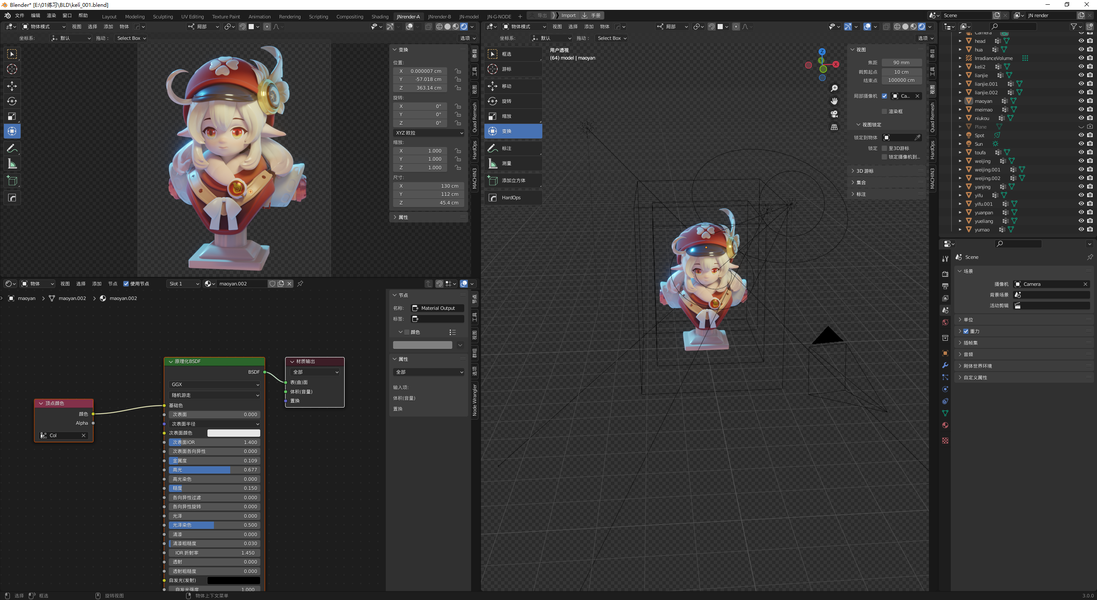Open the white subsurface color swatch
This screenshot has height=600, width=1097.
(x=234, y=433)
